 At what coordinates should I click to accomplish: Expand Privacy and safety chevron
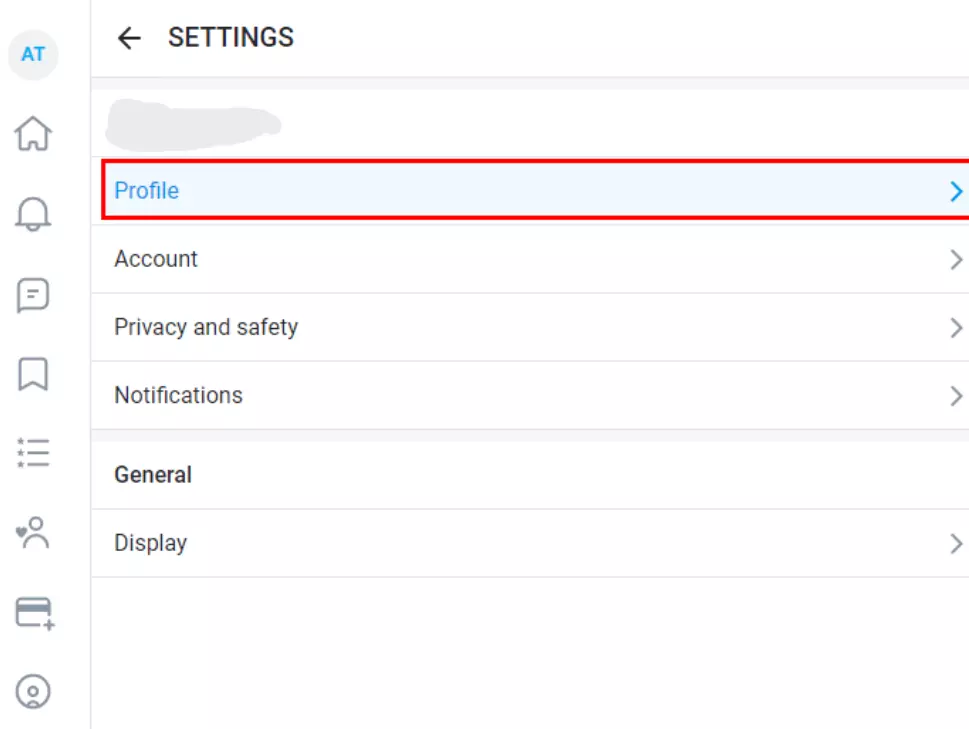click(956, 327)
